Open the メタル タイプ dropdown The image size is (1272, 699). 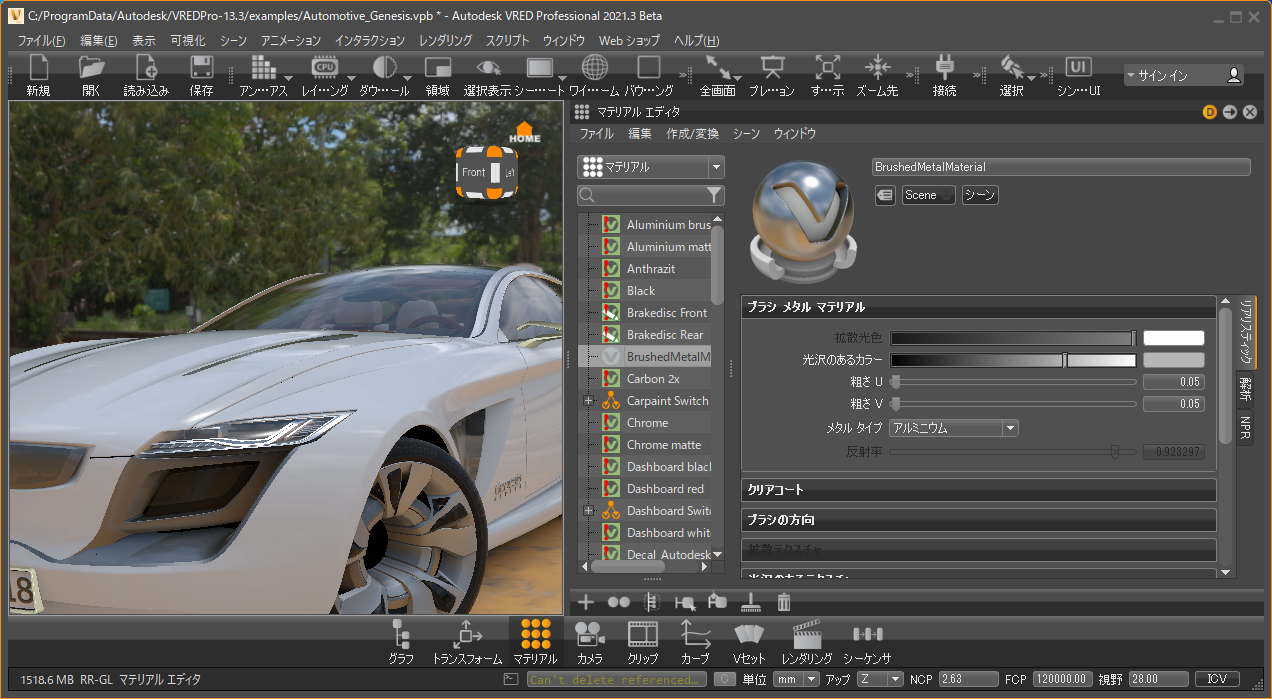(x=954, y=428)
